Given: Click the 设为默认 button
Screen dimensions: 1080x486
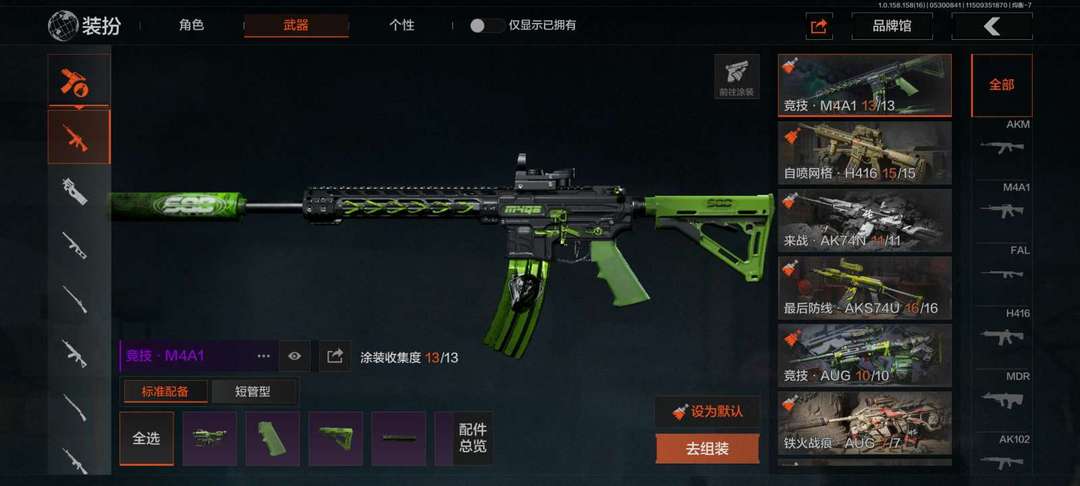Looking at the screenshot, I should (x=708, y=412).
